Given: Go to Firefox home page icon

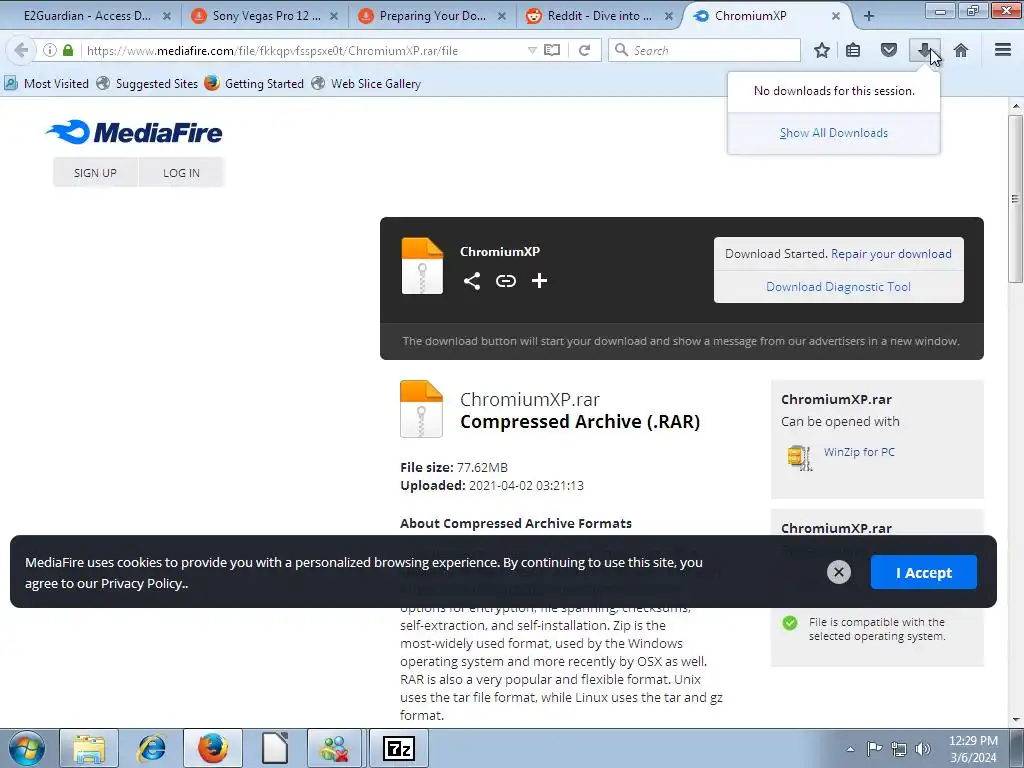Looking at the screenshot, I should point(961,50).
